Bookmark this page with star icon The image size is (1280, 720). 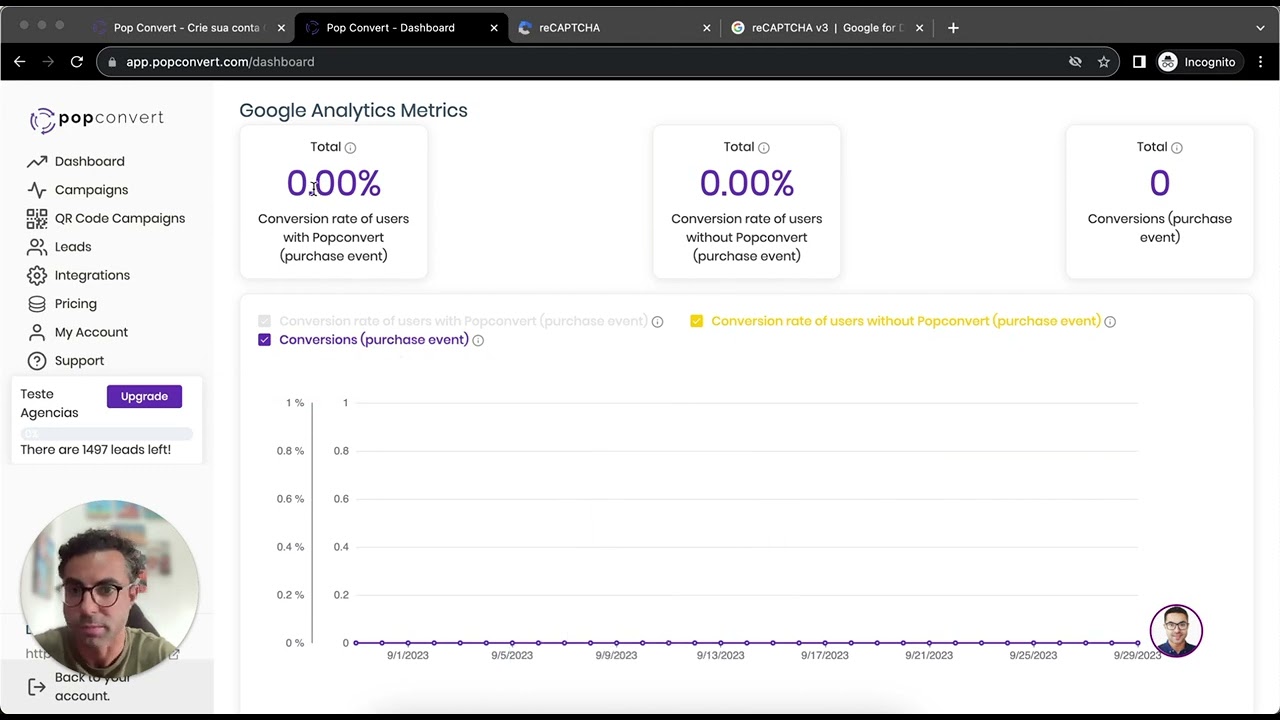click(x=1104, y=62)
